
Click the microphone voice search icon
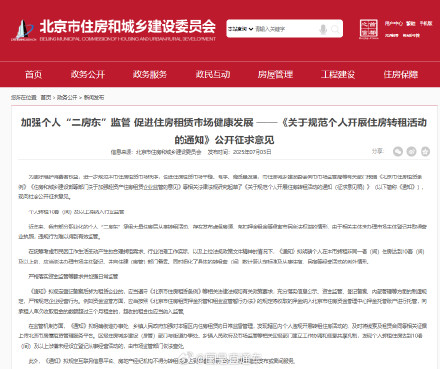323,29
